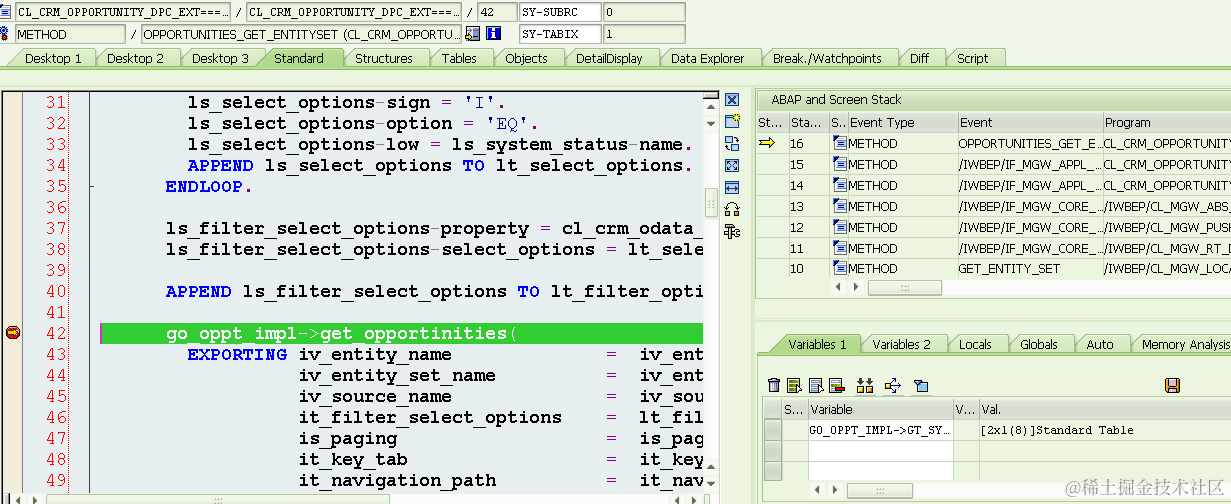Click the yellow arrow current stack marker

(768, 144)
